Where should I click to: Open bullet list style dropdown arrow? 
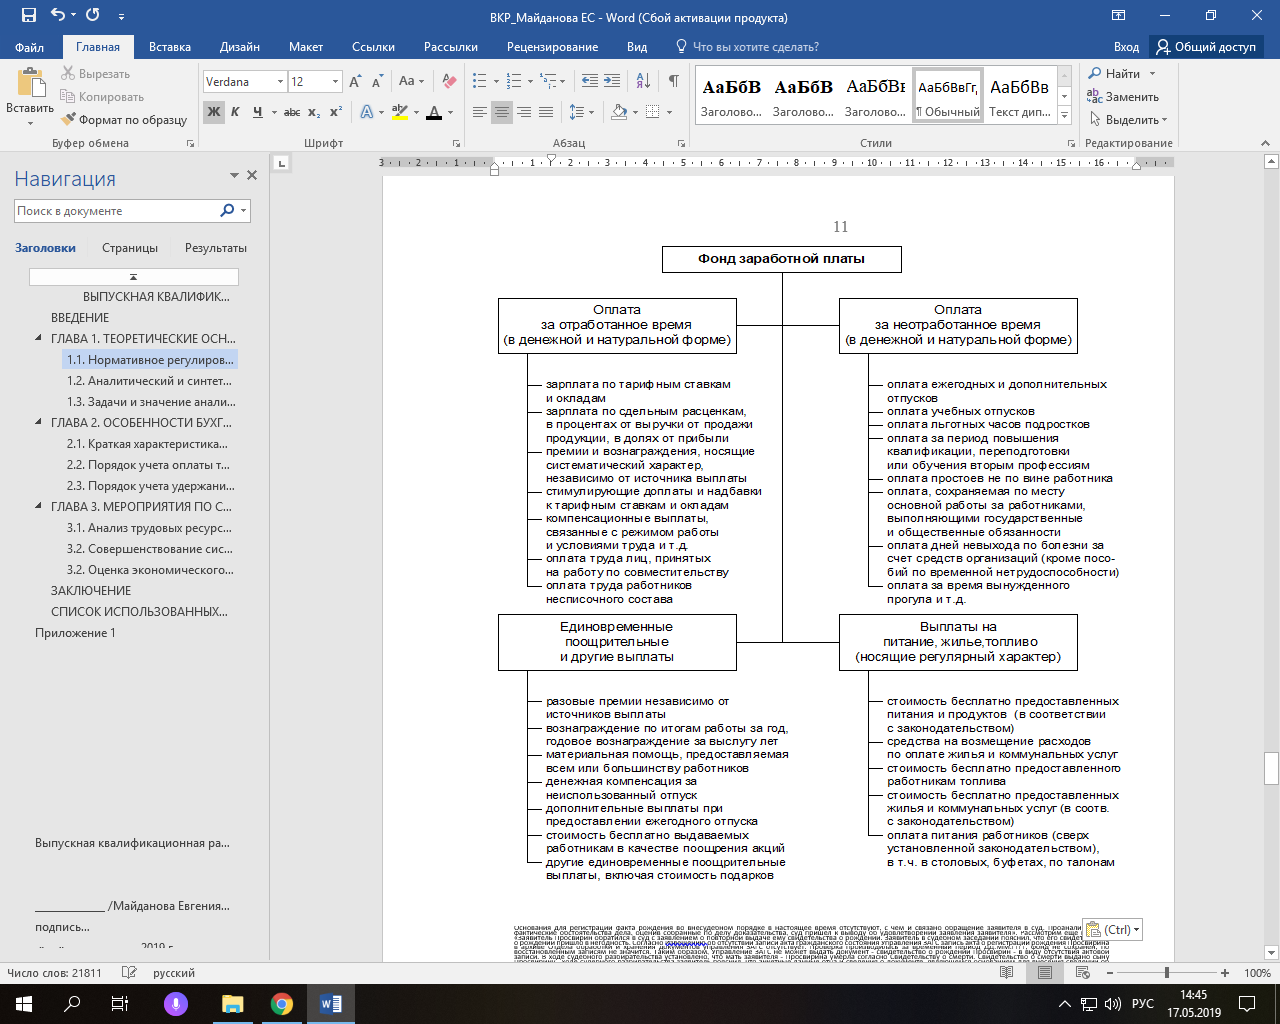click(x=496, y=82)
